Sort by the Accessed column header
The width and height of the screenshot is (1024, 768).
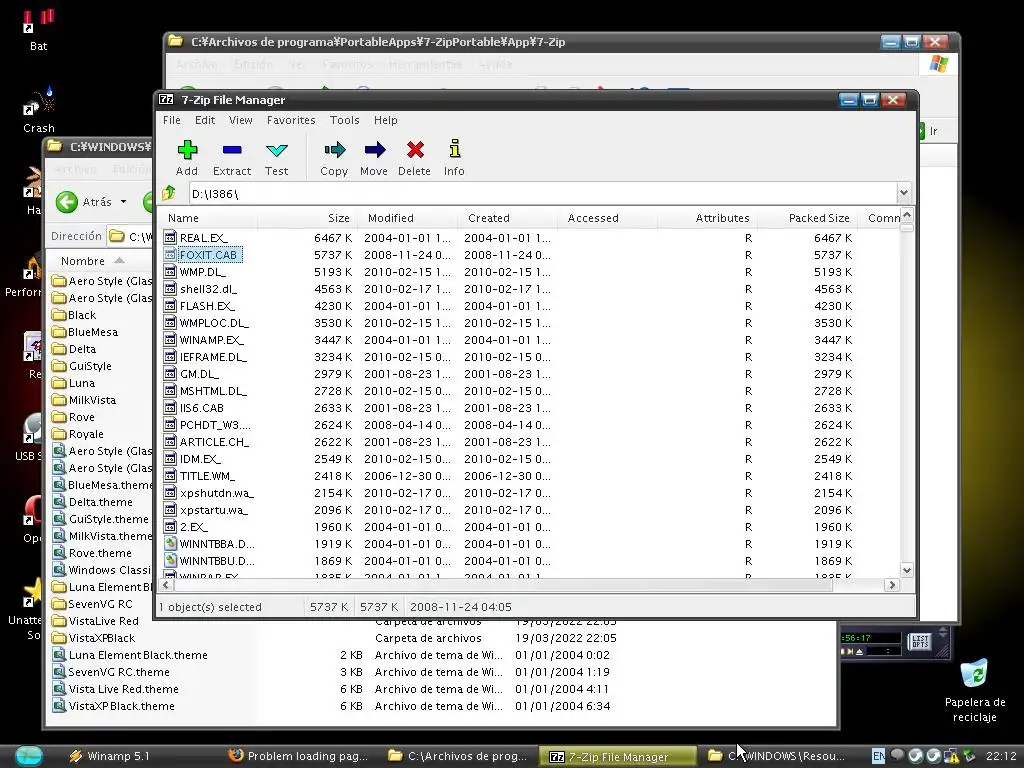pyautogui.click(x=607, y=218)
